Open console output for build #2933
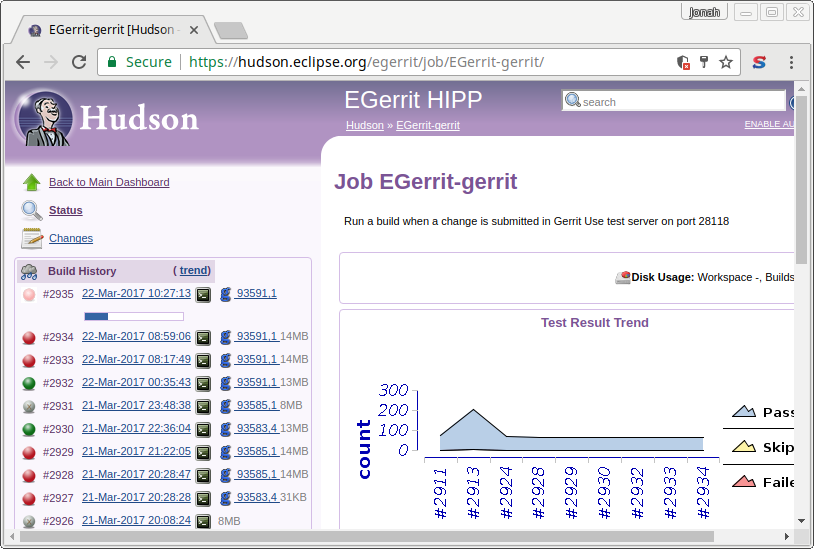 click(203, 360)
